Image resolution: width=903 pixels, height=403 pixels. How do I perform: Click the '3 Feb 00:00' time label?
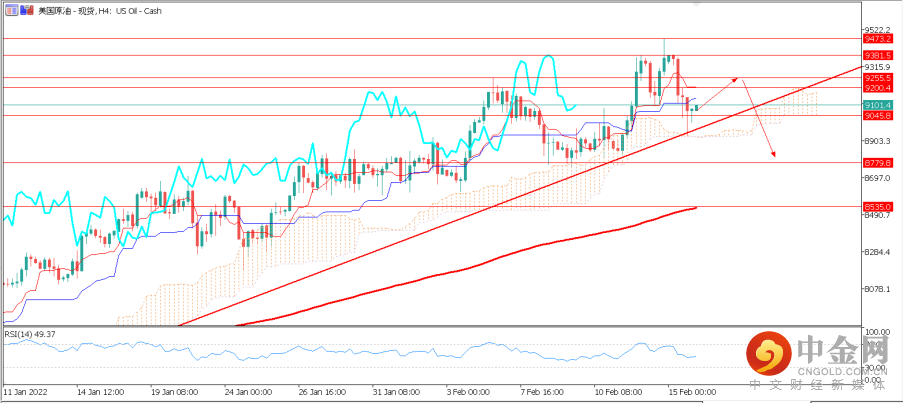pyautogui.click(x=469, y=392)
